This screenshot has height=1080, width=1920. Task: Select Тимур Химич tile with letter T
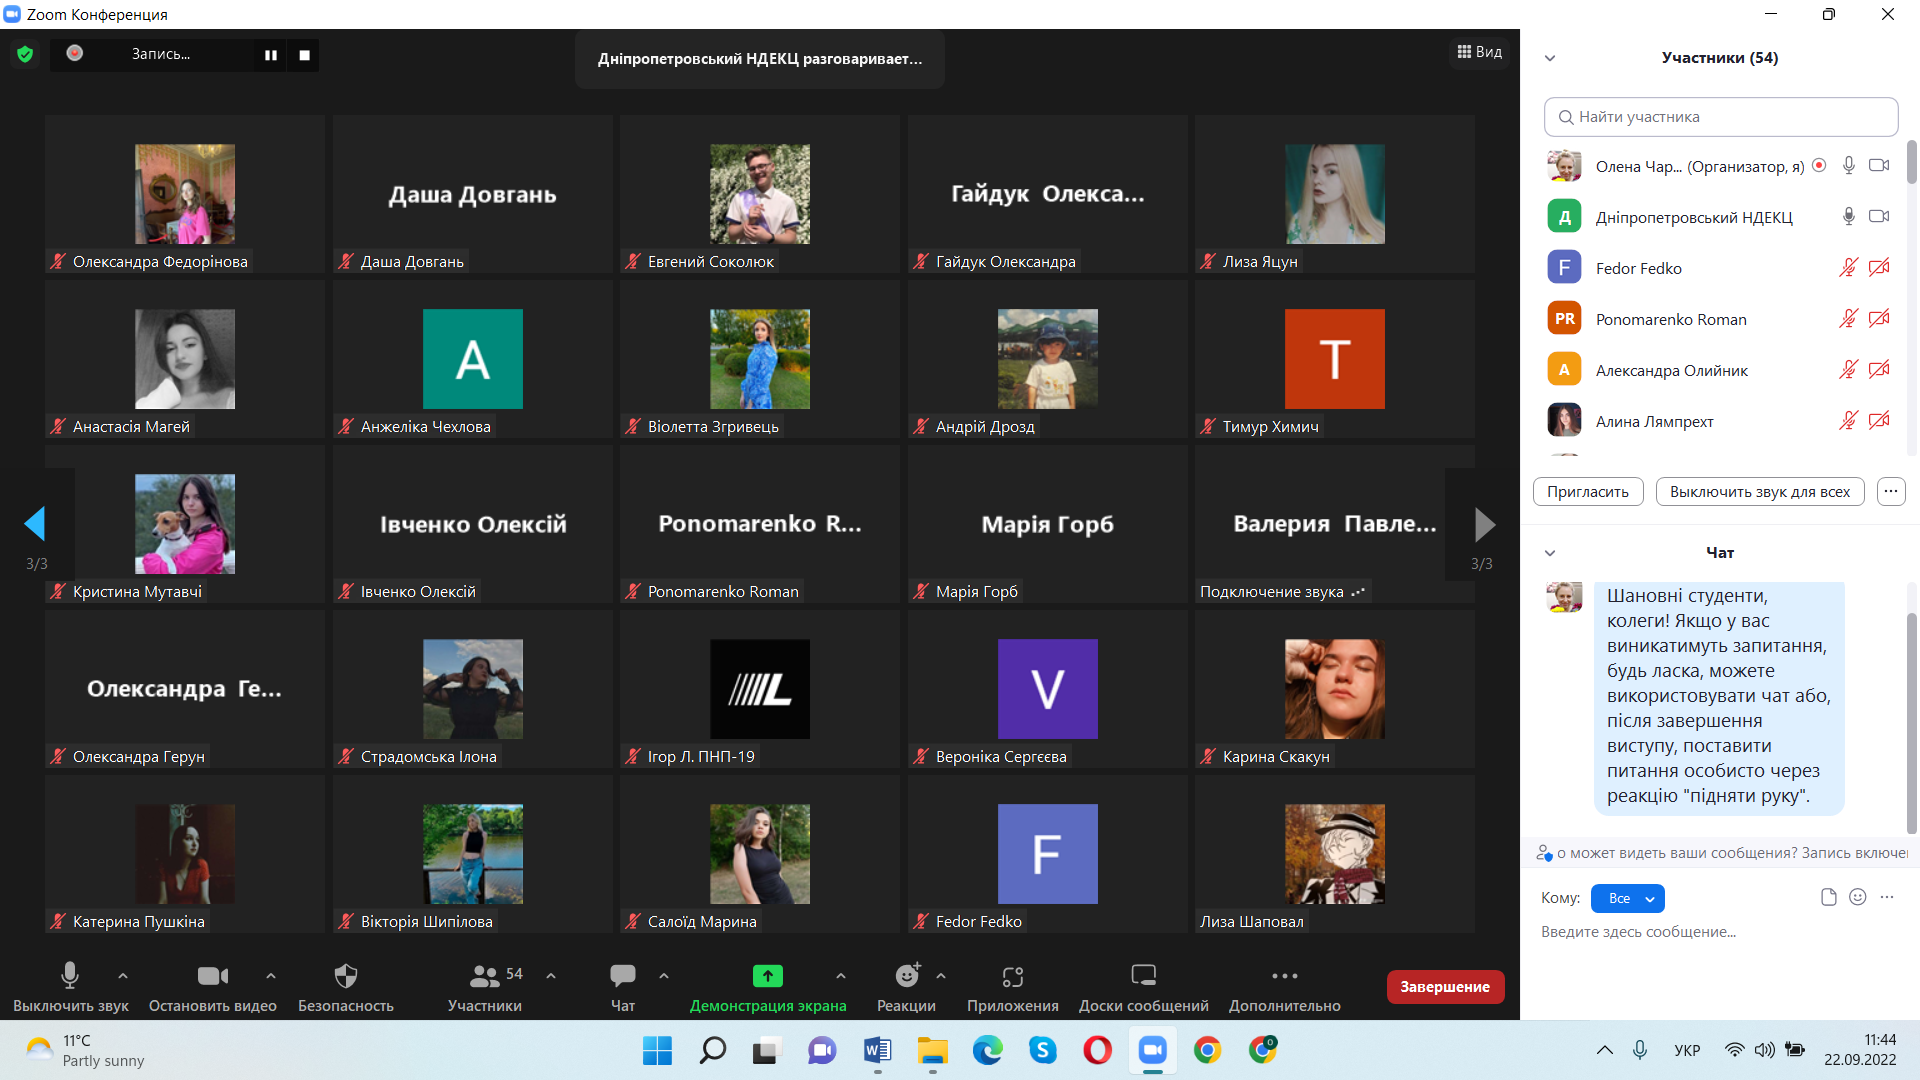tap(1335, 359)
